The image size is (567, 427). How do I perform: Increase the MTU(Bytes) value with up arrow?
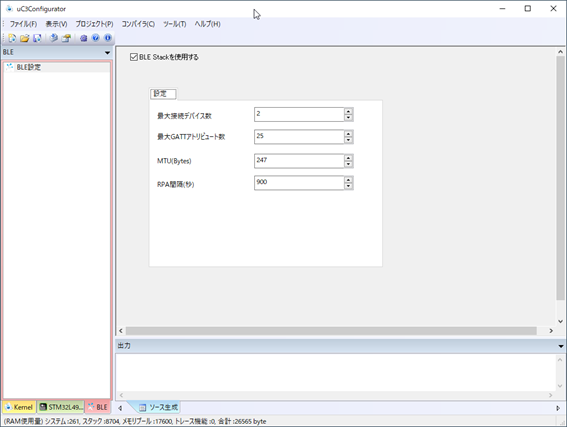tap(348, 158)
